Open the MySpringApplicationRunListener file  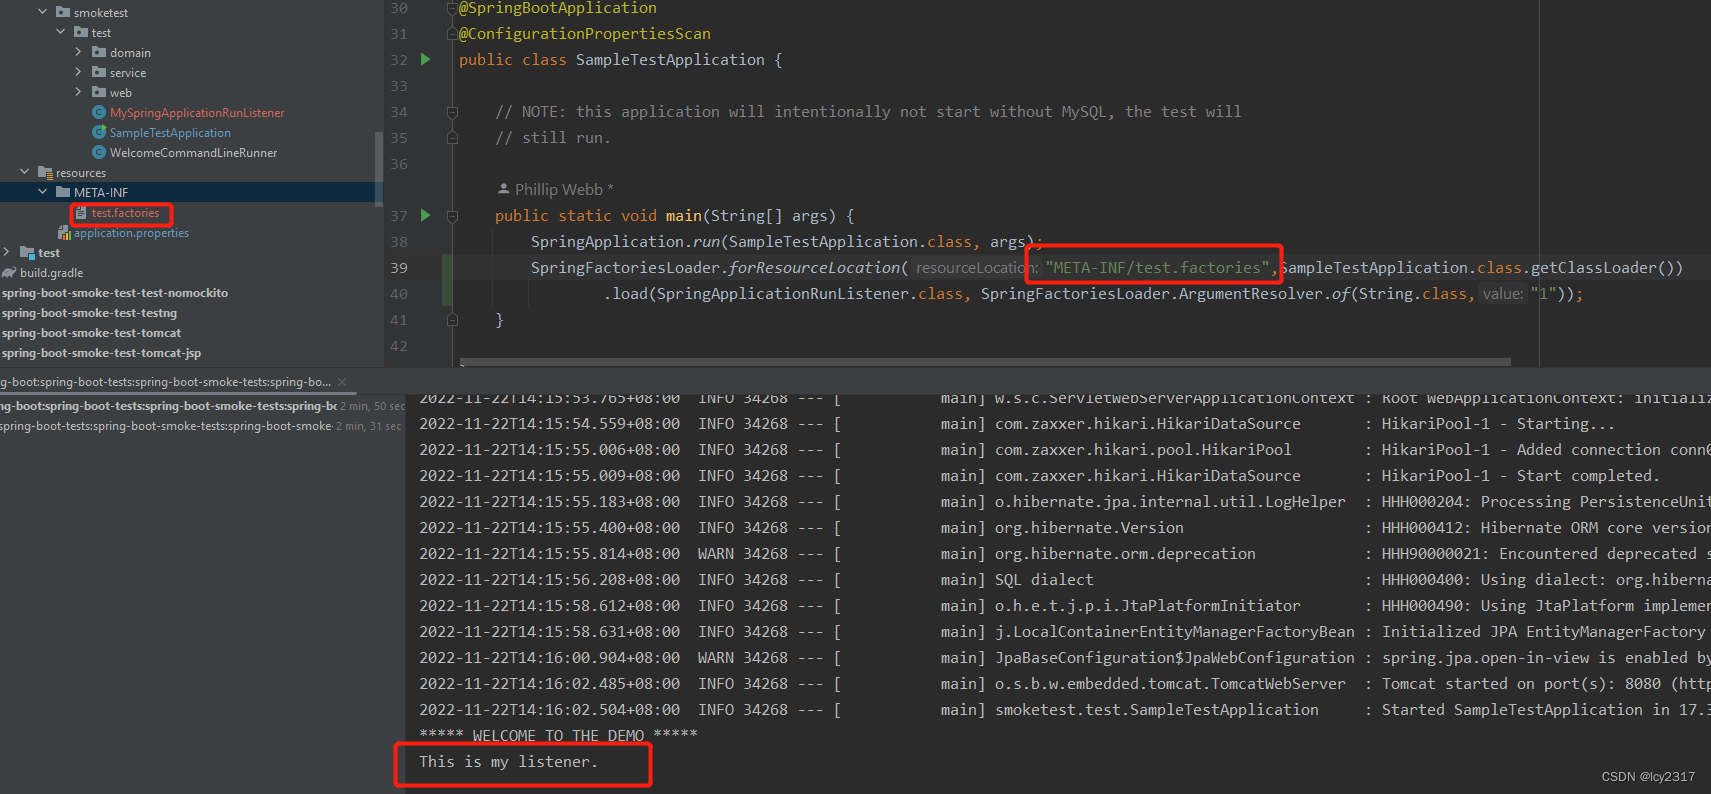pos(197,112)
